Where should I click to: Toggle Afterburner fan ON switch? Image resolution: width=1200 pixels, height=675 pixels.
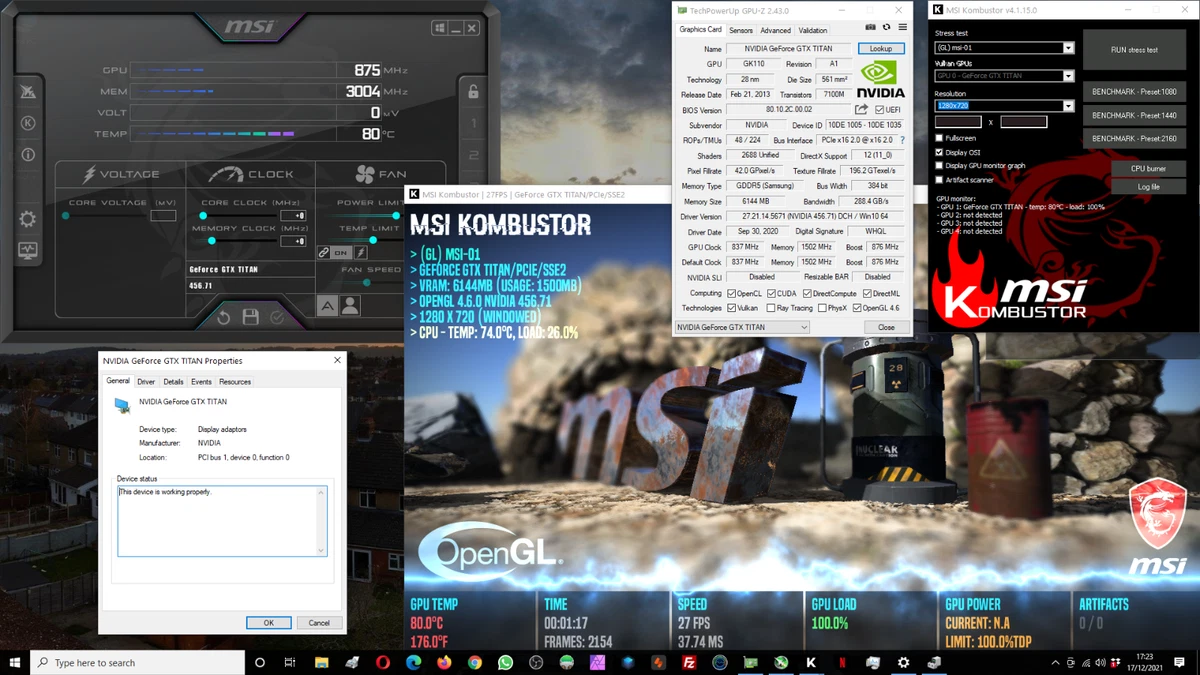click(341, 253)
